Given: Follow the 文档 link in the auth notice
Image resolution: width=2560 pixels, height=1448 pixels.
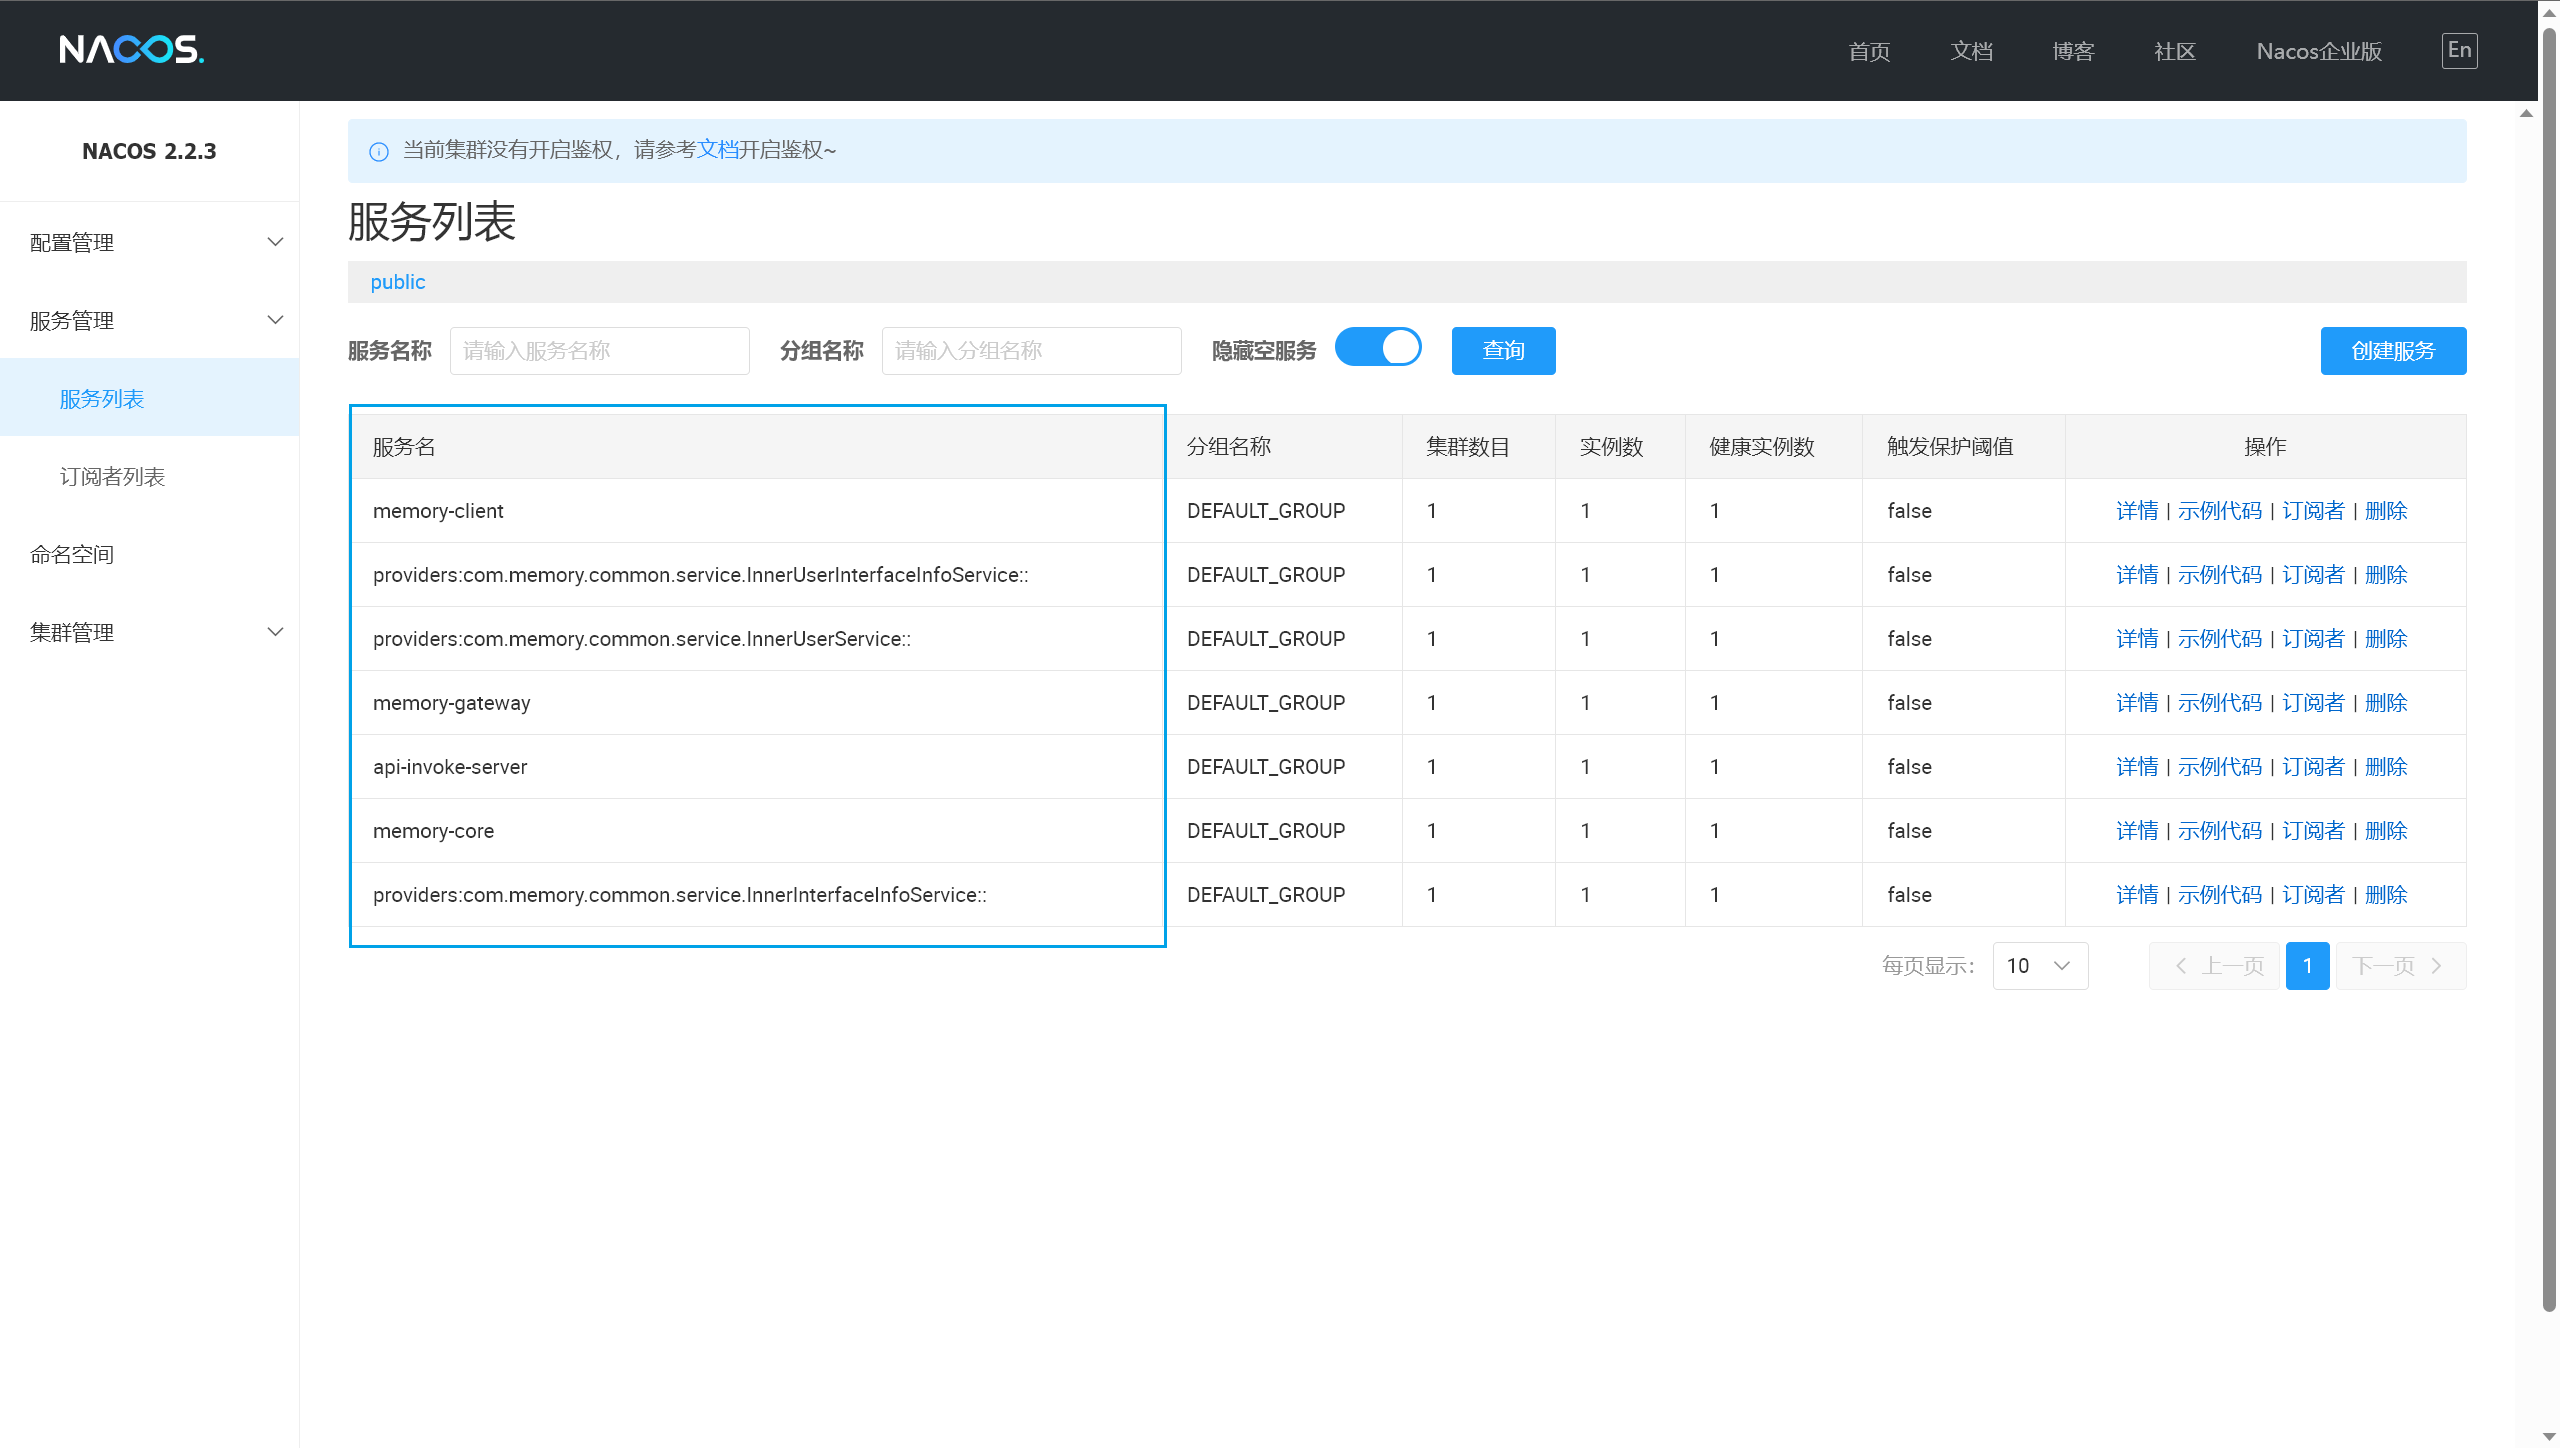Looking at the screenshot, I should 717,150.
